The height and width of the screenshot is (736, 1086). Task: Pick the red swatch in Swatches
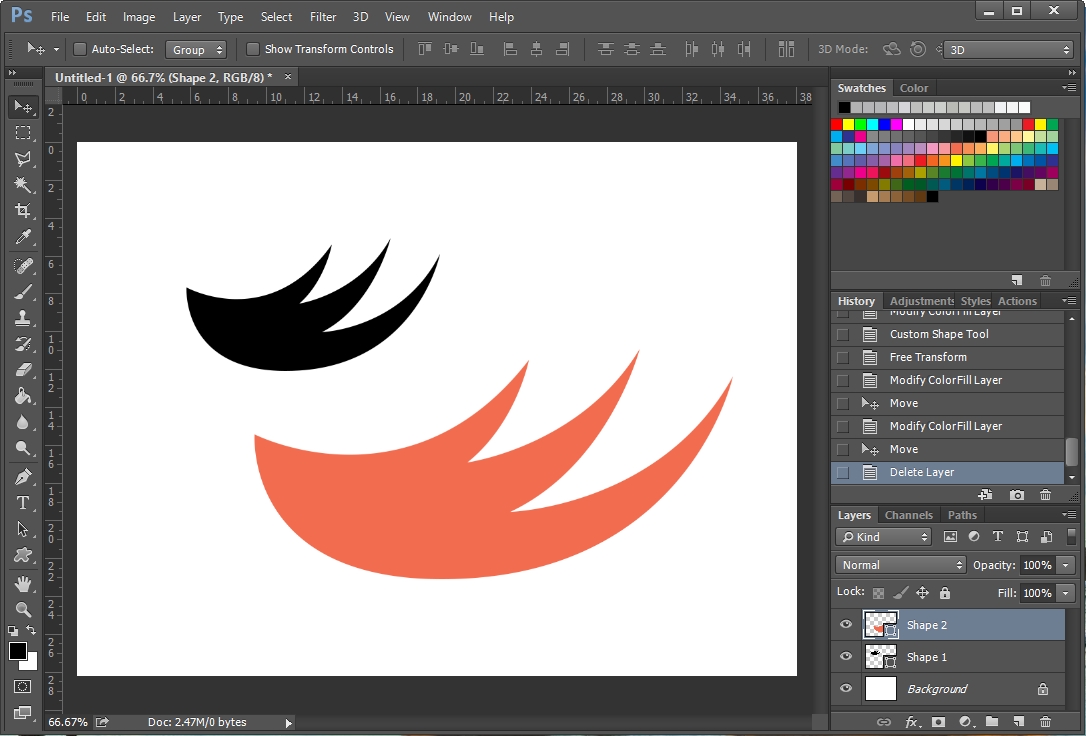[x=837, y=125]
